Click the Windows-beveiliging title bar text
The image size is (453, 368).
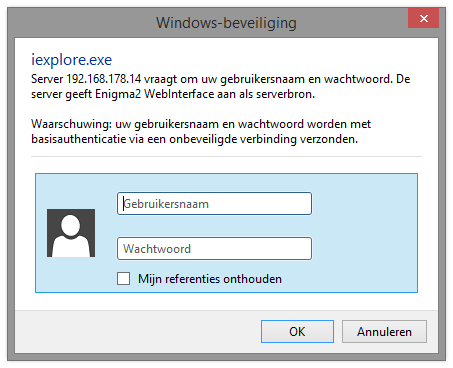pos(226,23)
